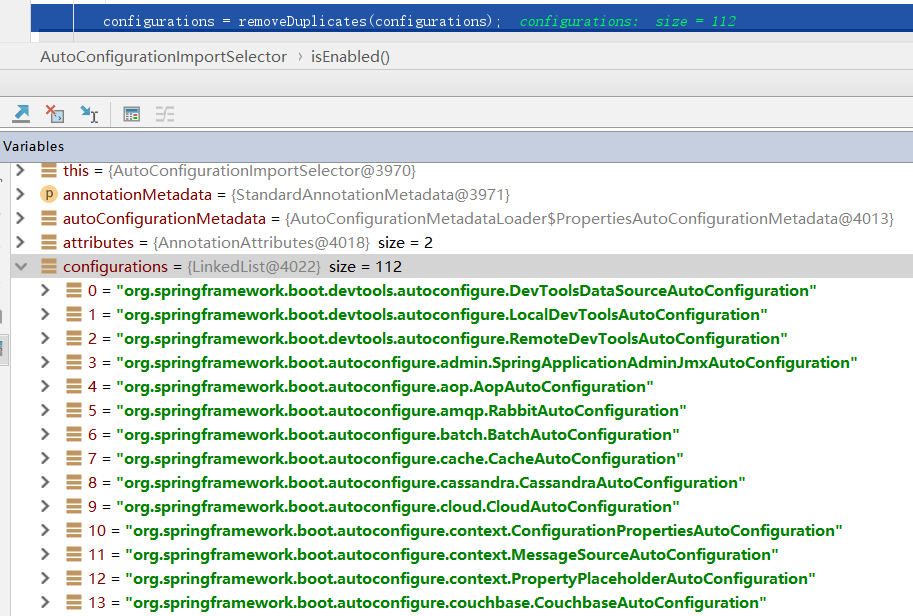Expand the 'this' variable node

(20, 170)
